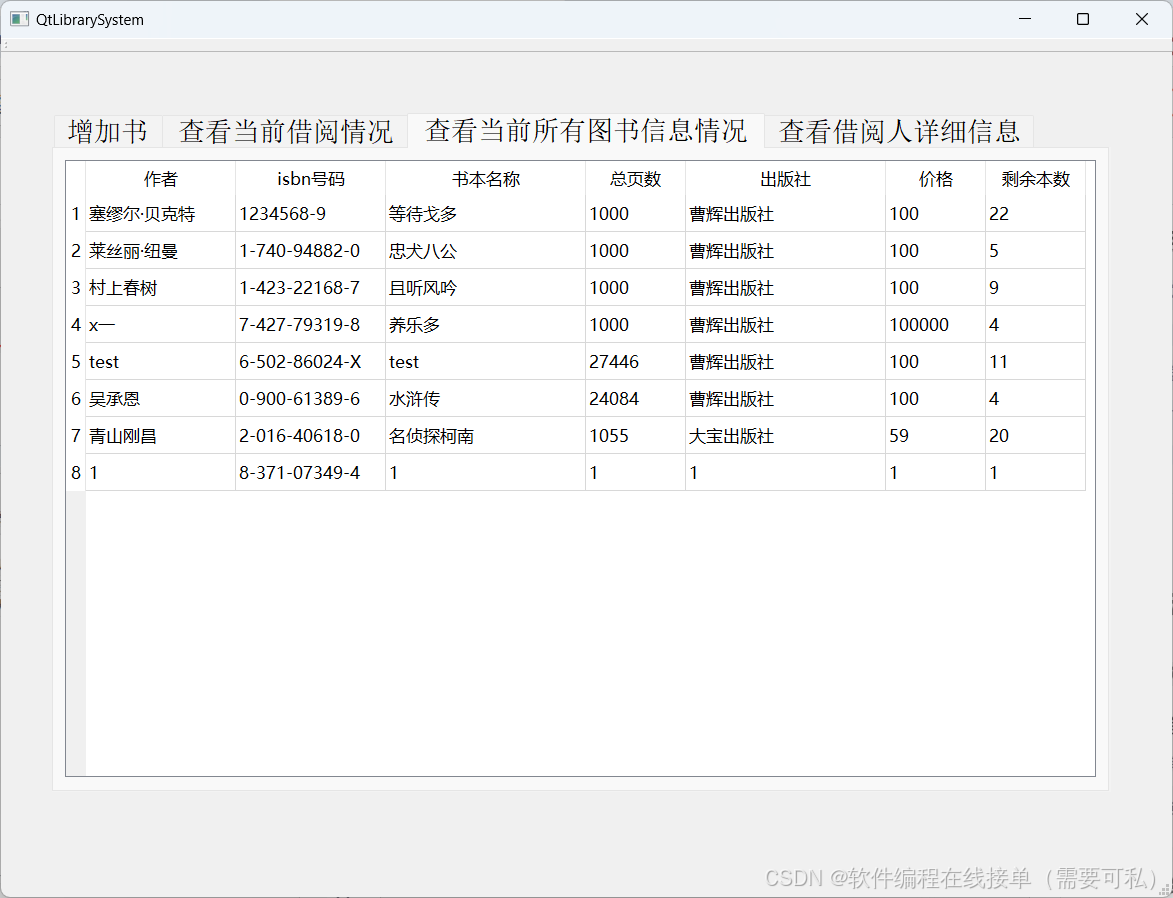Select ISBN cell 7-427-79319-8
1173x898 pixels.
click(310, 325)
